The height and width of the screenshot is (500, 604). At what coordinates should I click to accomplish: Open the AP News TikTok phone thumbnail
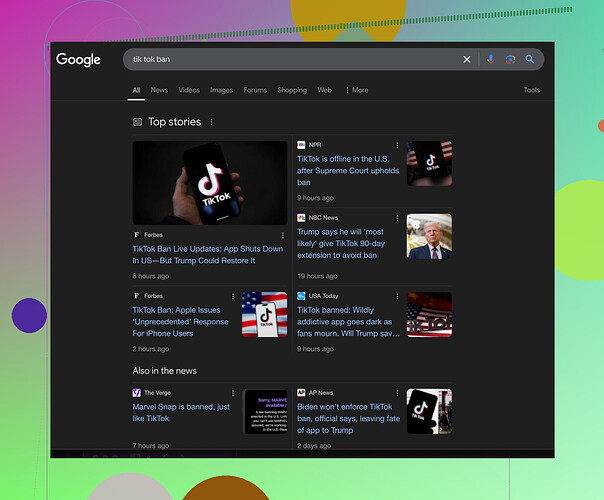tap(429, 411)
